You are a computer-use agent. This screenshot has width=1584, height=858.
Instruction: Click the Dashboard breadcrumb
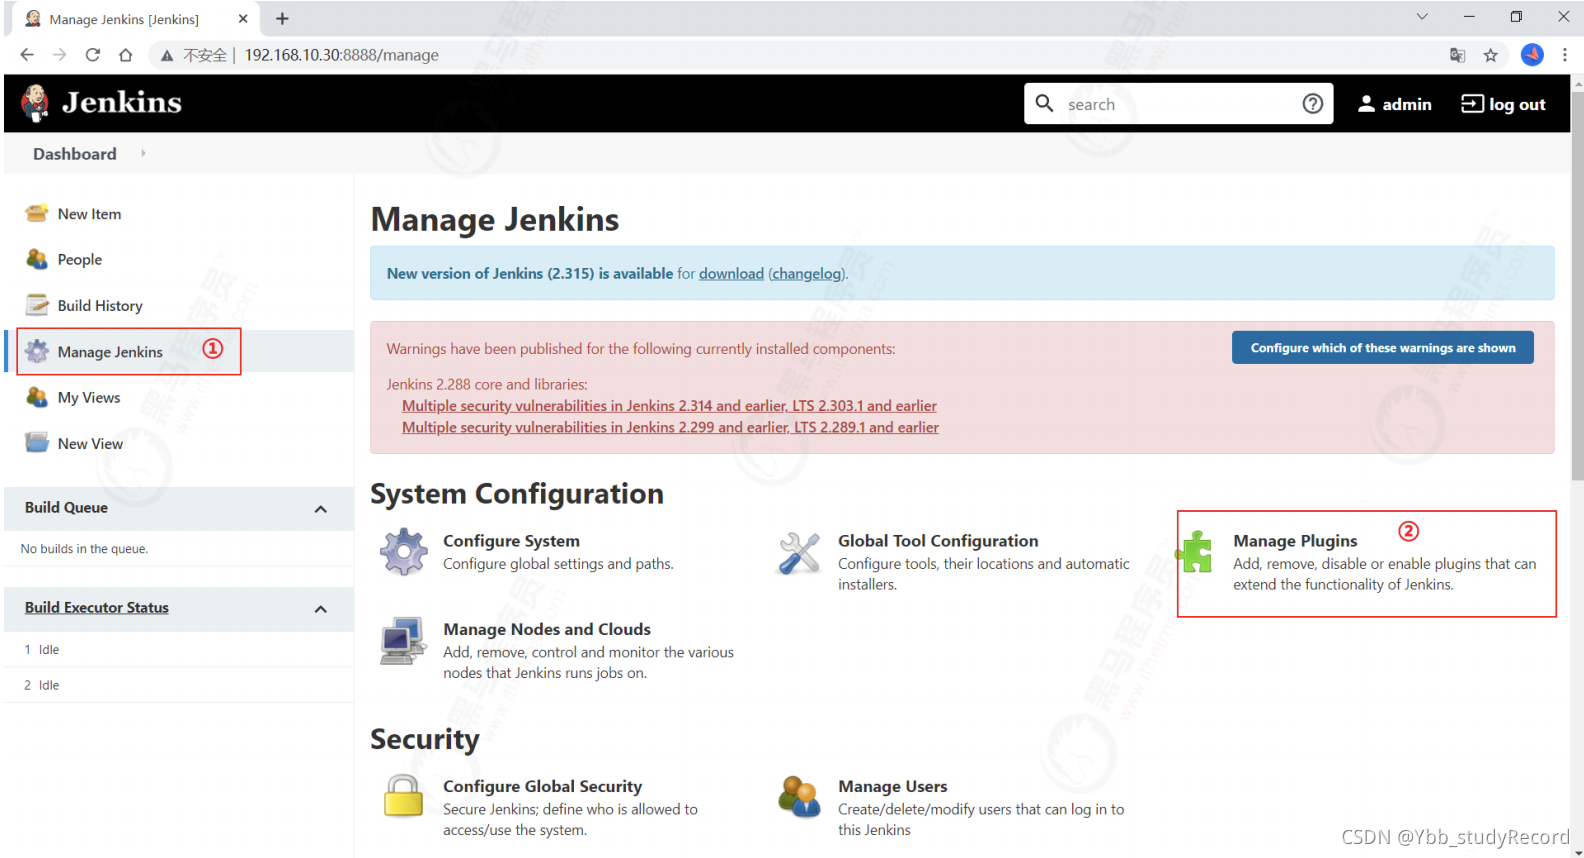(x=75, y=153)
